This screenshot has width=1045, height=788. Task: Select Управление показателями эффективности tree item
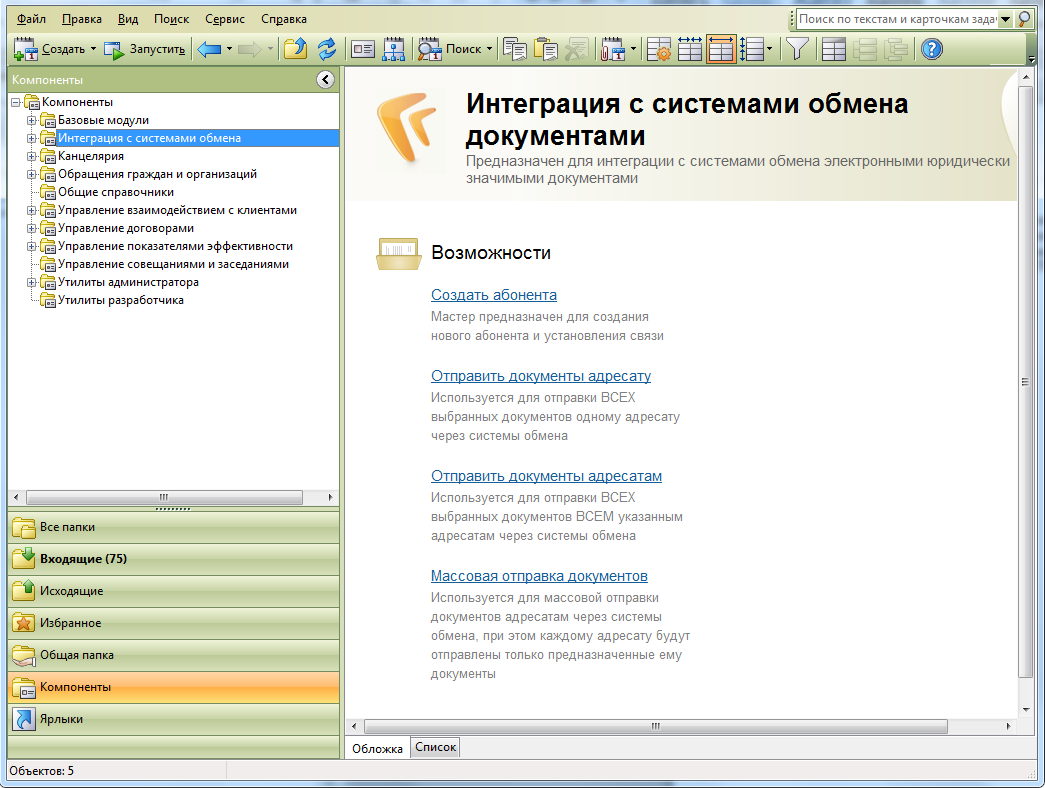point(175,247)
